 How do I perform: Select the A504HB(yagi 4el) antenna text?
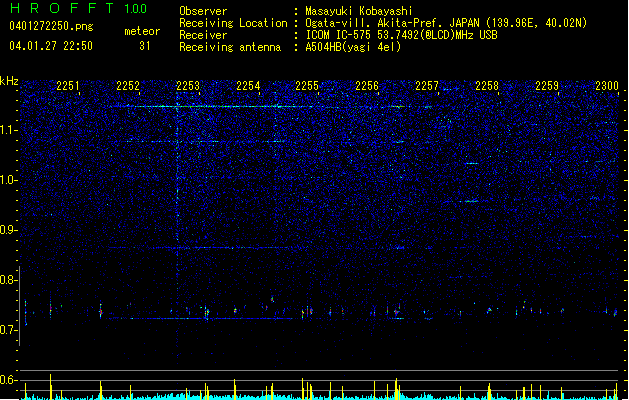(353, 47)
